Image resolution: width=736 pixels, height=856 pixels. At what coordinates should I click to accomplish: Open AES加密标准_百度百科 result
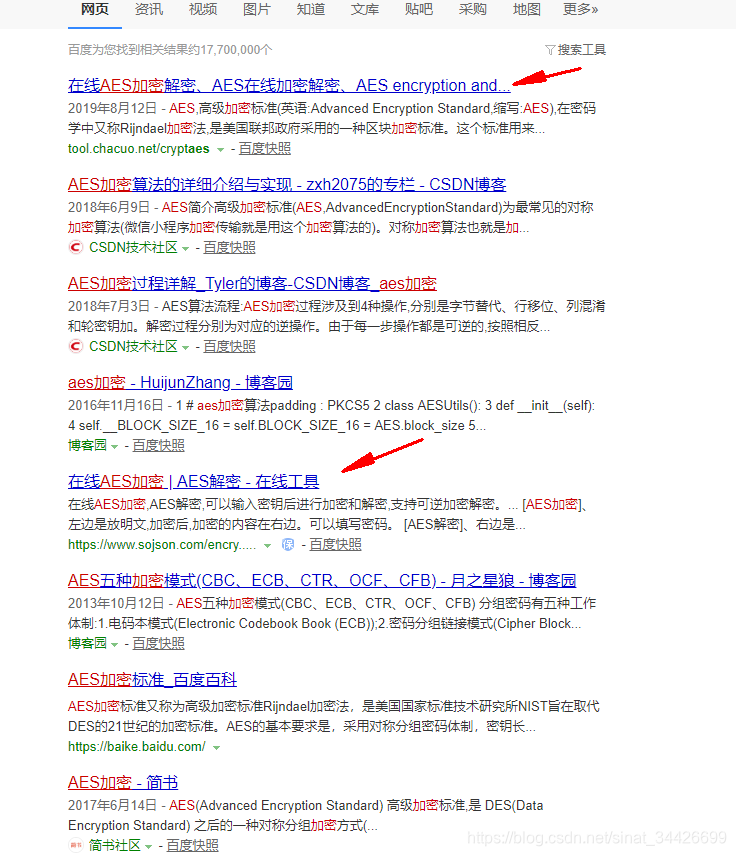152,680
